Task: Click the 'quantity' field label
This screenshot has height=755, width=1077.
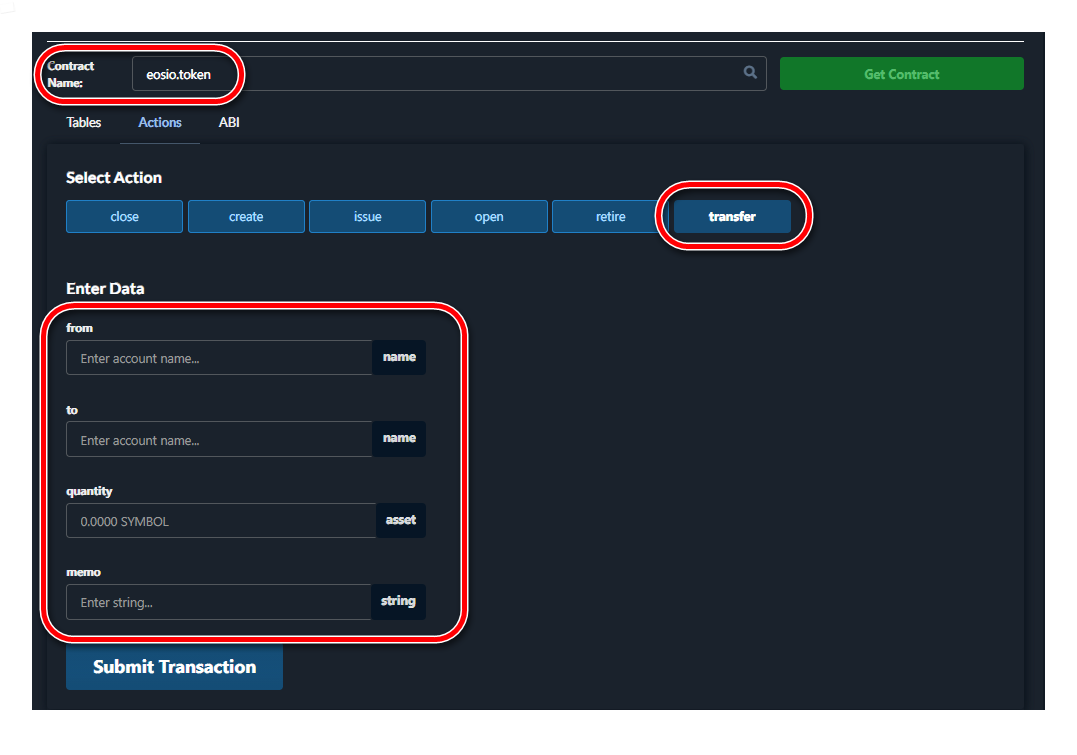Action: 89,491
